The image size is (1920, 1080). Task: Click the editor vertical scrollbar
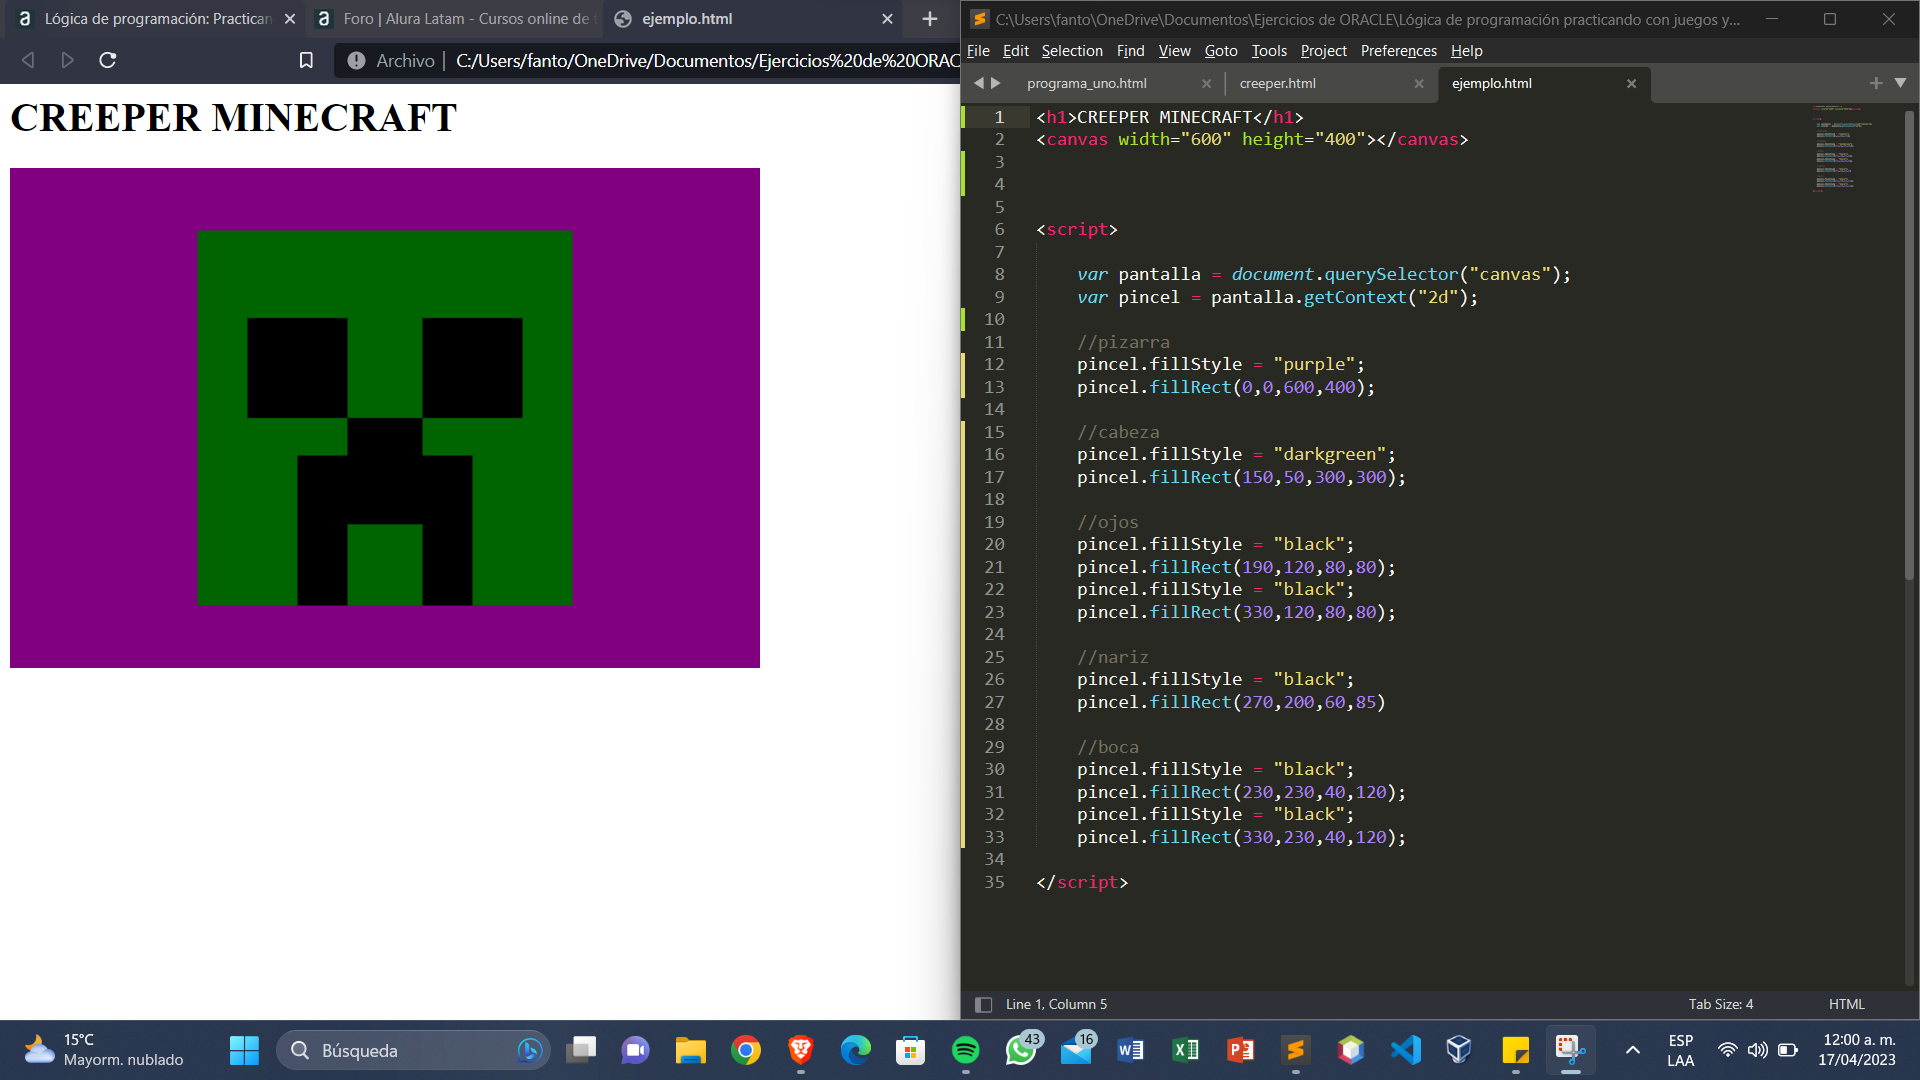(1909, 345)
